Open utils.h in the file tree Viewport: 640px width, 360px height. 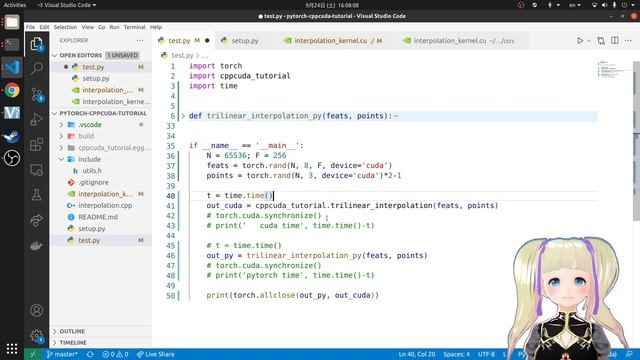(92, 171)
